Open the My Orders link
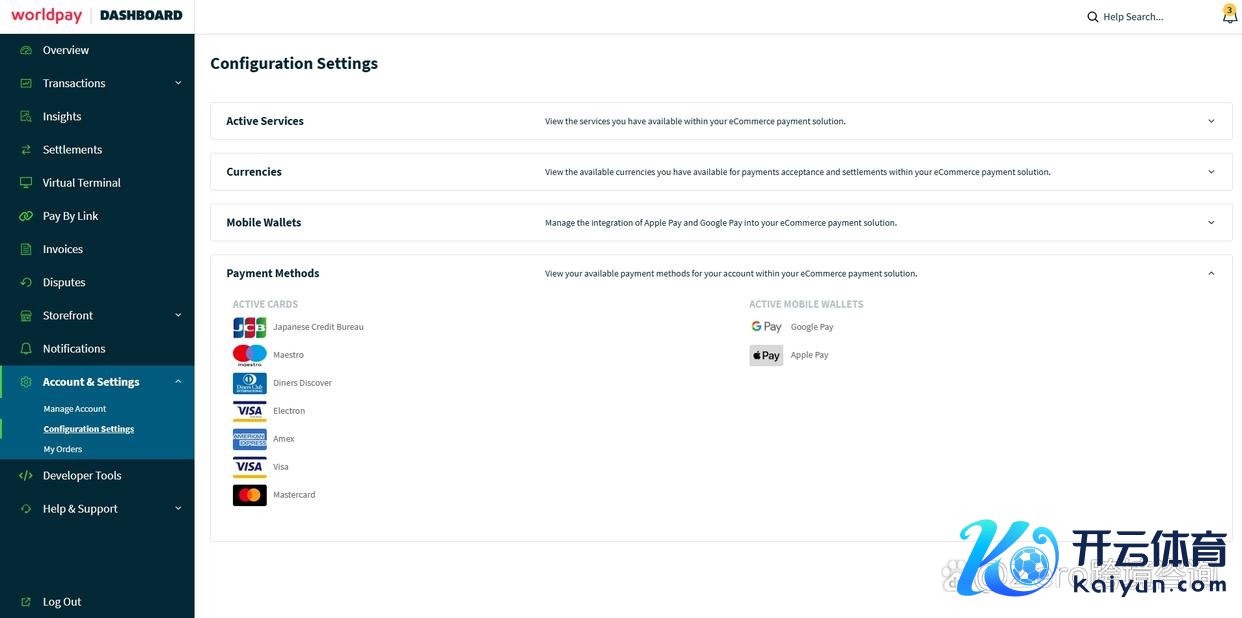1242x618 pixels. (63, 449)
